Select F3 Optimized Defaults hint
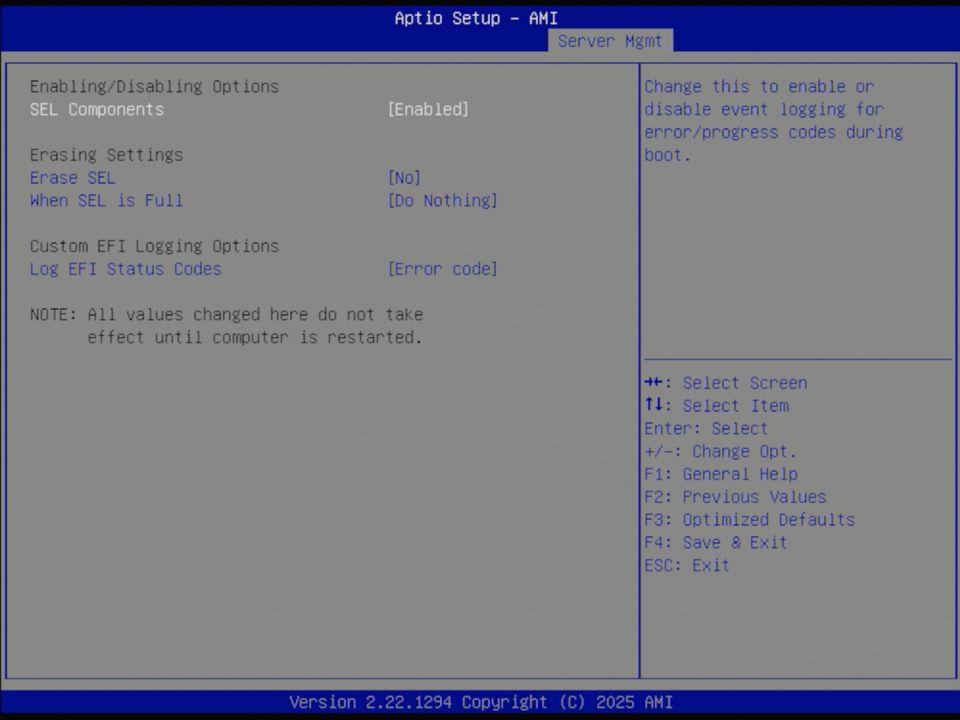This screenshot has width=960, height=720. point(748,519)
